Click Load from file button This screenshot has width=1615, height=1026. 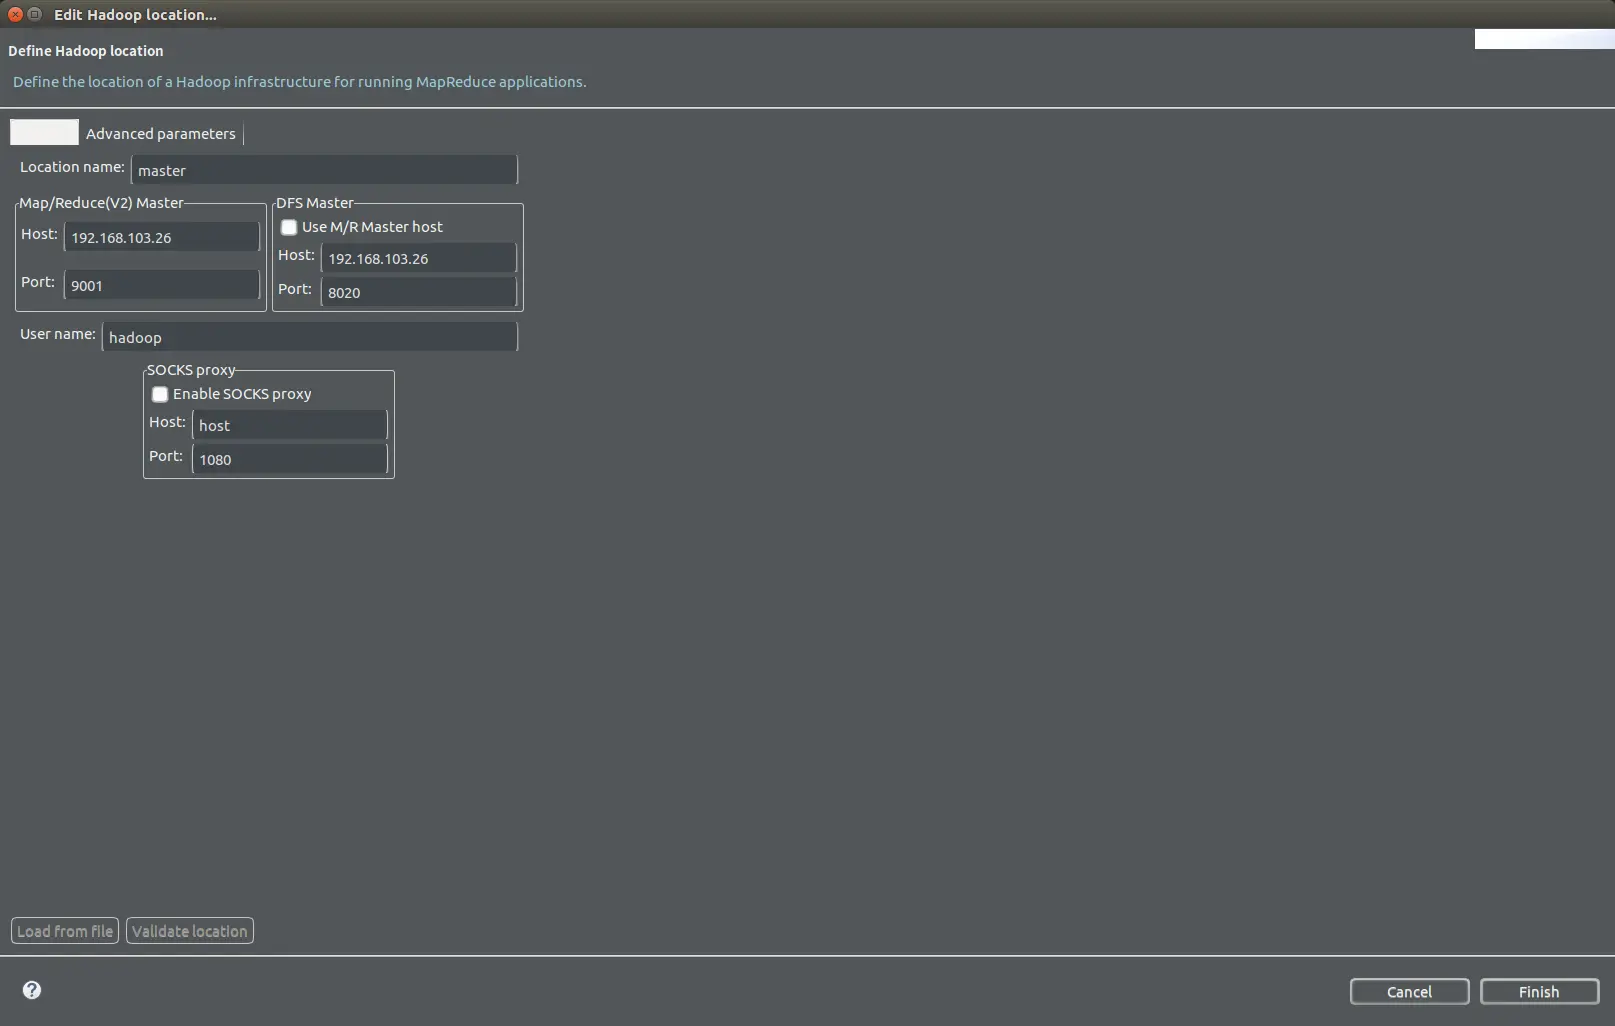click(x=65, y=931)
